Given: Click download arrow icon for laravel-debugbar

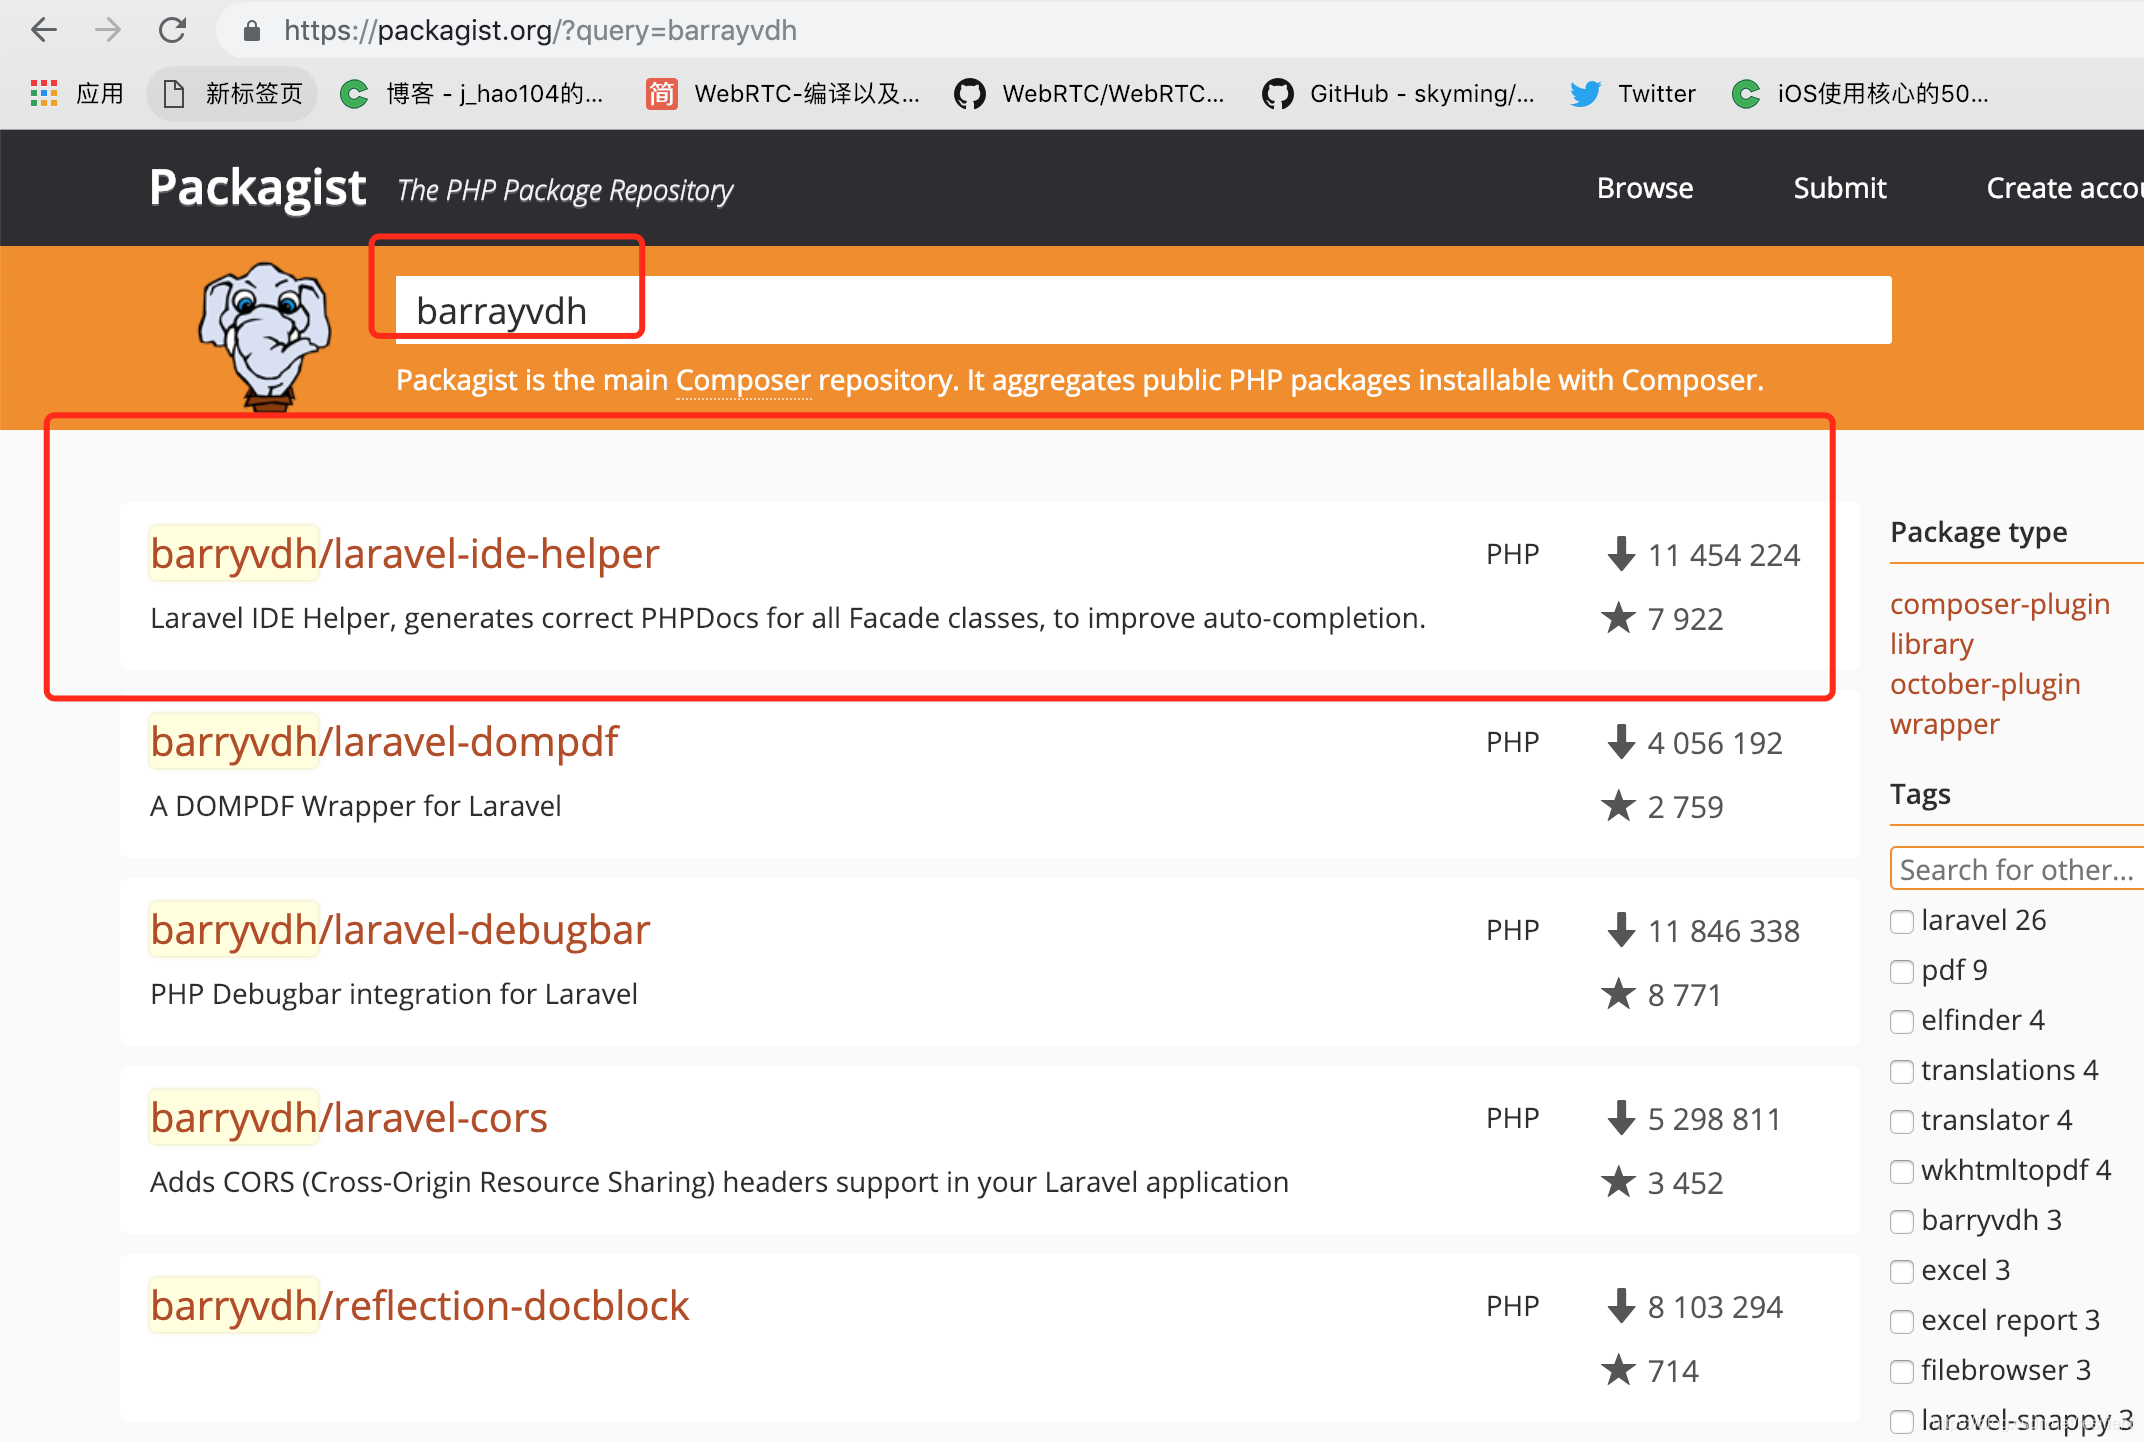Looking at the screenshot, I should point(1621,930).
